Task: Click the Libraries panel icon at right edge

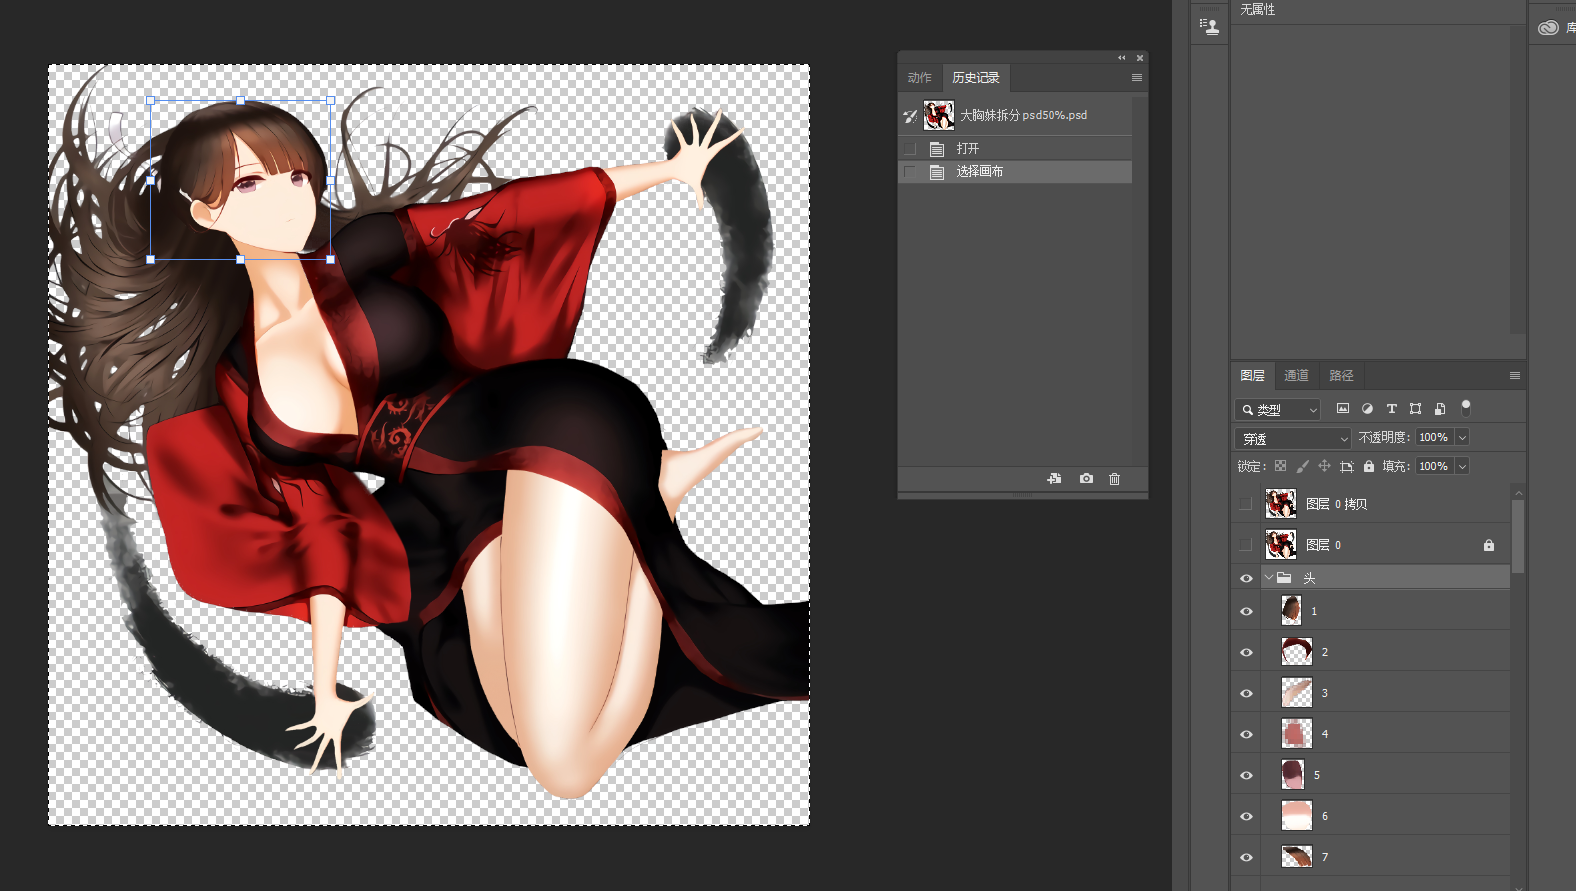Action: (x=1548, y=27)
